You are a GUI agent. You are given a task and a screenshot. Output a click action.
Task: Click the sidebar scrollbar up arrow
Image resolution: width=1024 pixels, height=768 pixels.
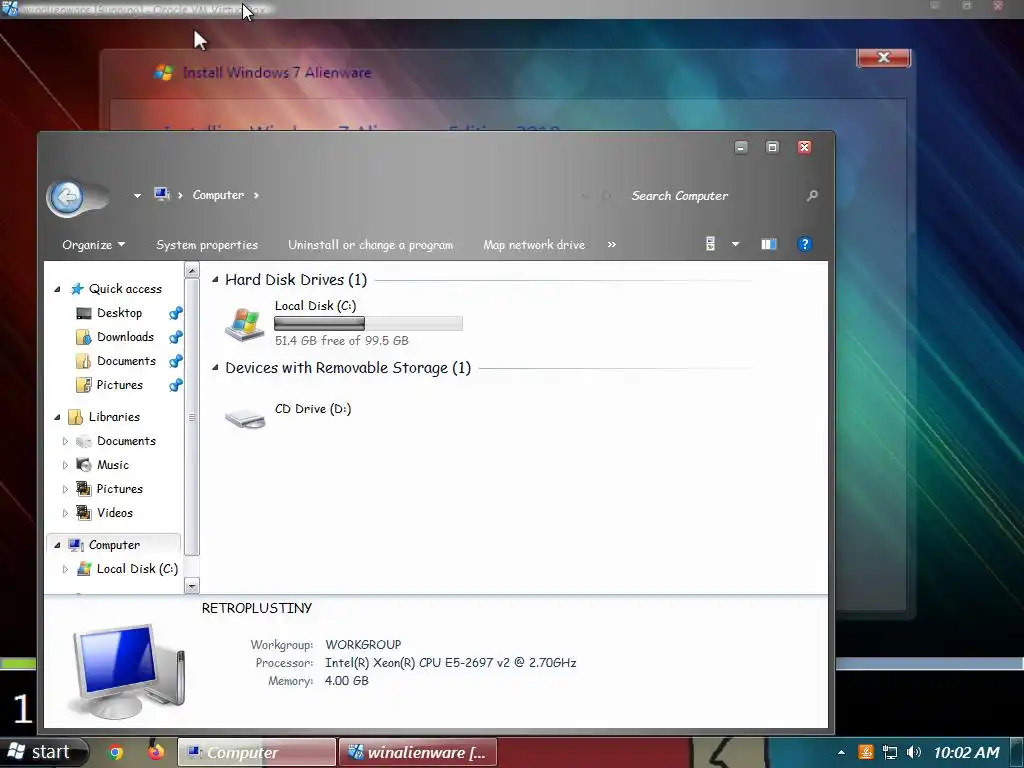pyautogui.click(x=192, y=270)
